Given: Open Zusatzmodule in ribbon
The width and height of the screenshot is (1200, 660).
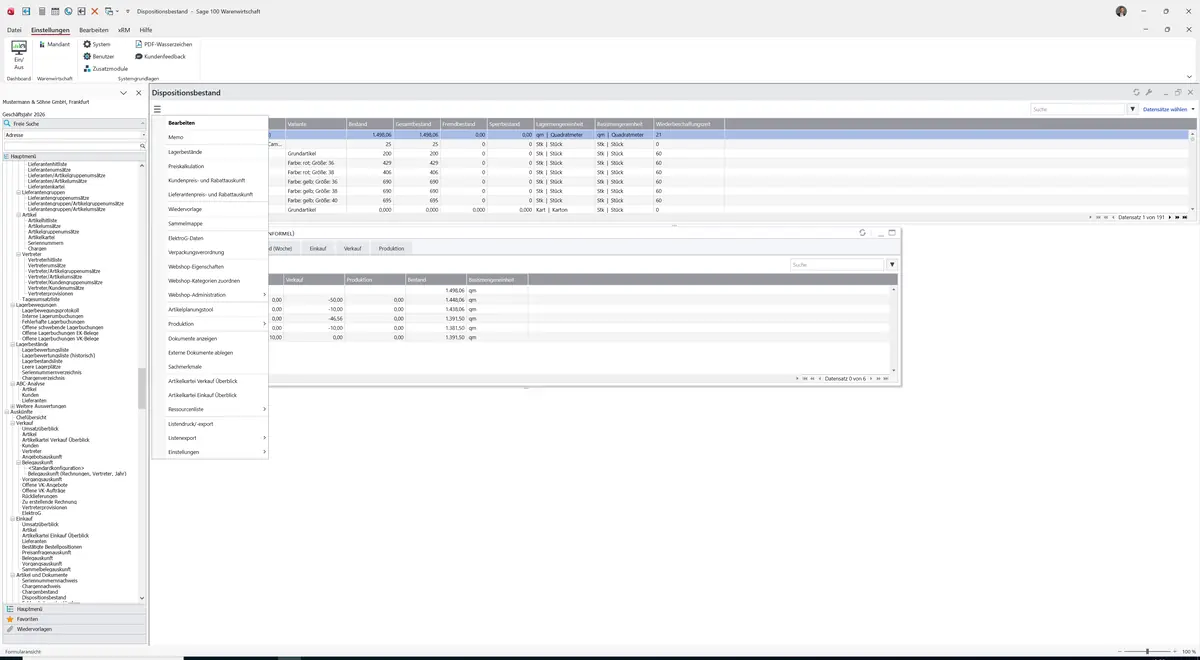Looking at the screenshot, I should tap(105, 68).
